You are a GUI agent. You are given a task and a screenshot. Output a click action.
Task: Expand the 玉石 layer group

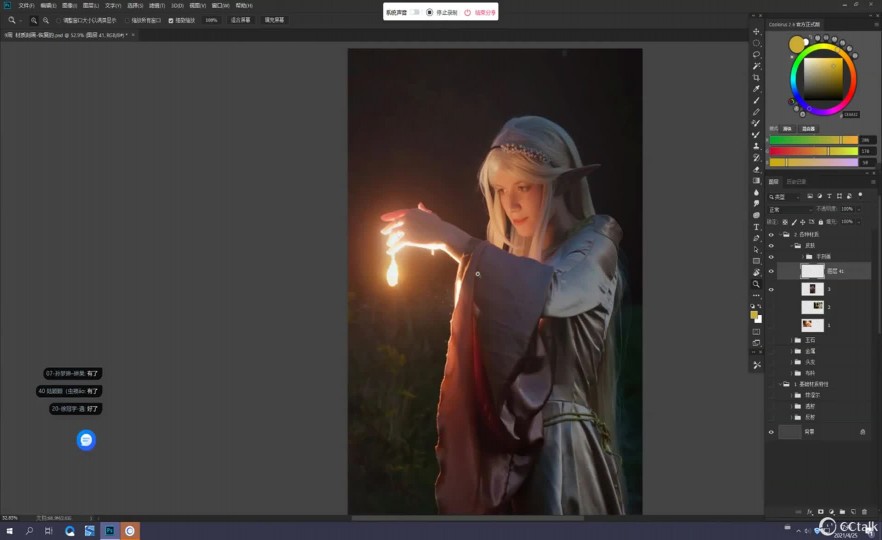(791, 340)
